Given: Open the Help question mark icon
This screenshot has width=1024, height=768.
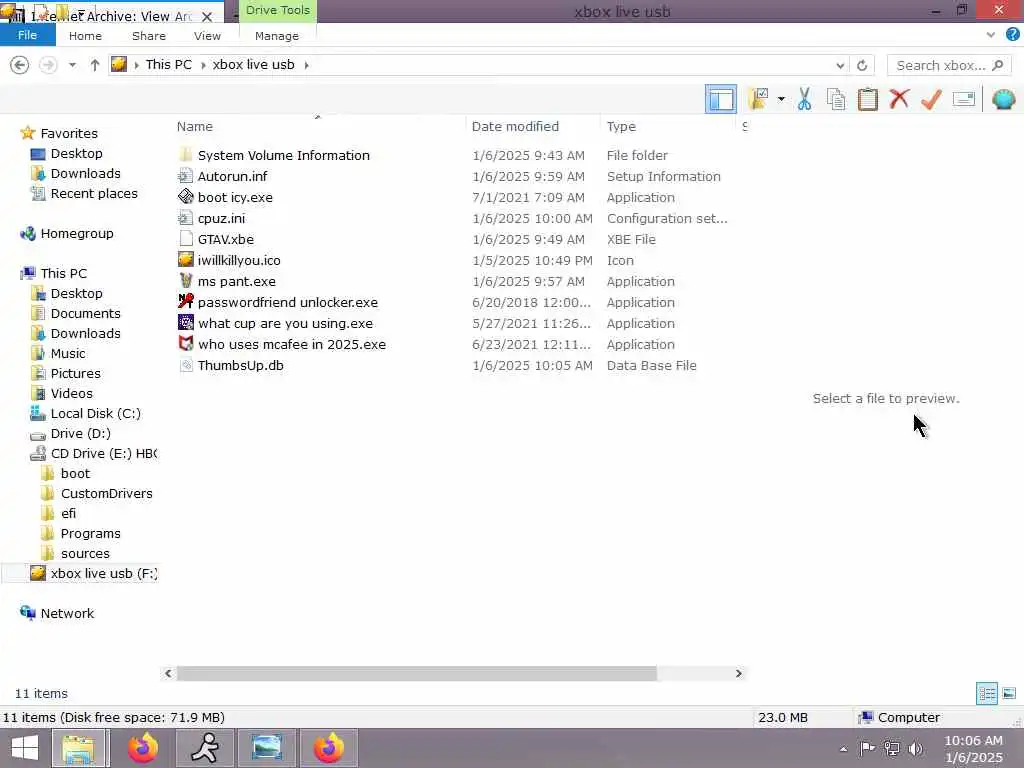Looking at the screenshot, I should coord(1013,35).
